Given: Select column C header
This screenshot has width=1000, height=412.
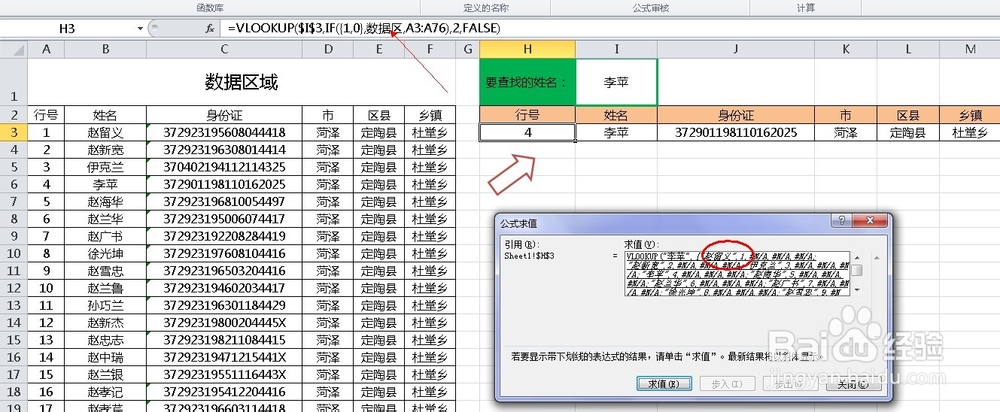Looking at the screenshot, I should coord(224,49).
